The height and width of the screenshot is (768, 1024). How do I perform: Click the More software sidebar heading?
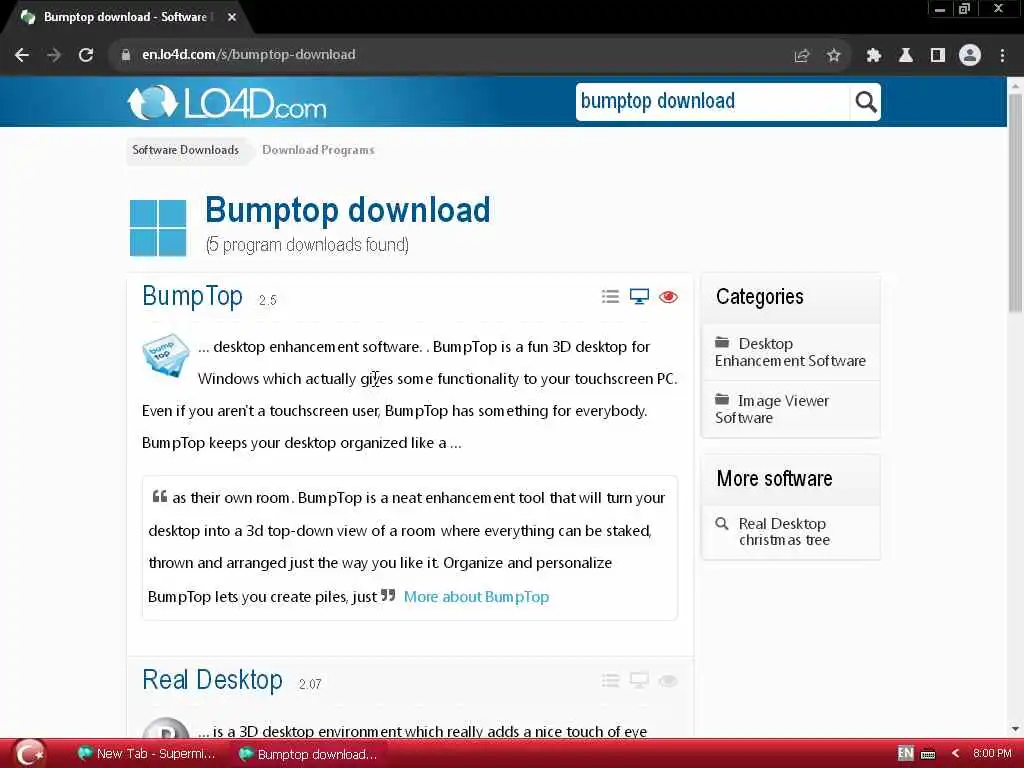pos(774,479)
